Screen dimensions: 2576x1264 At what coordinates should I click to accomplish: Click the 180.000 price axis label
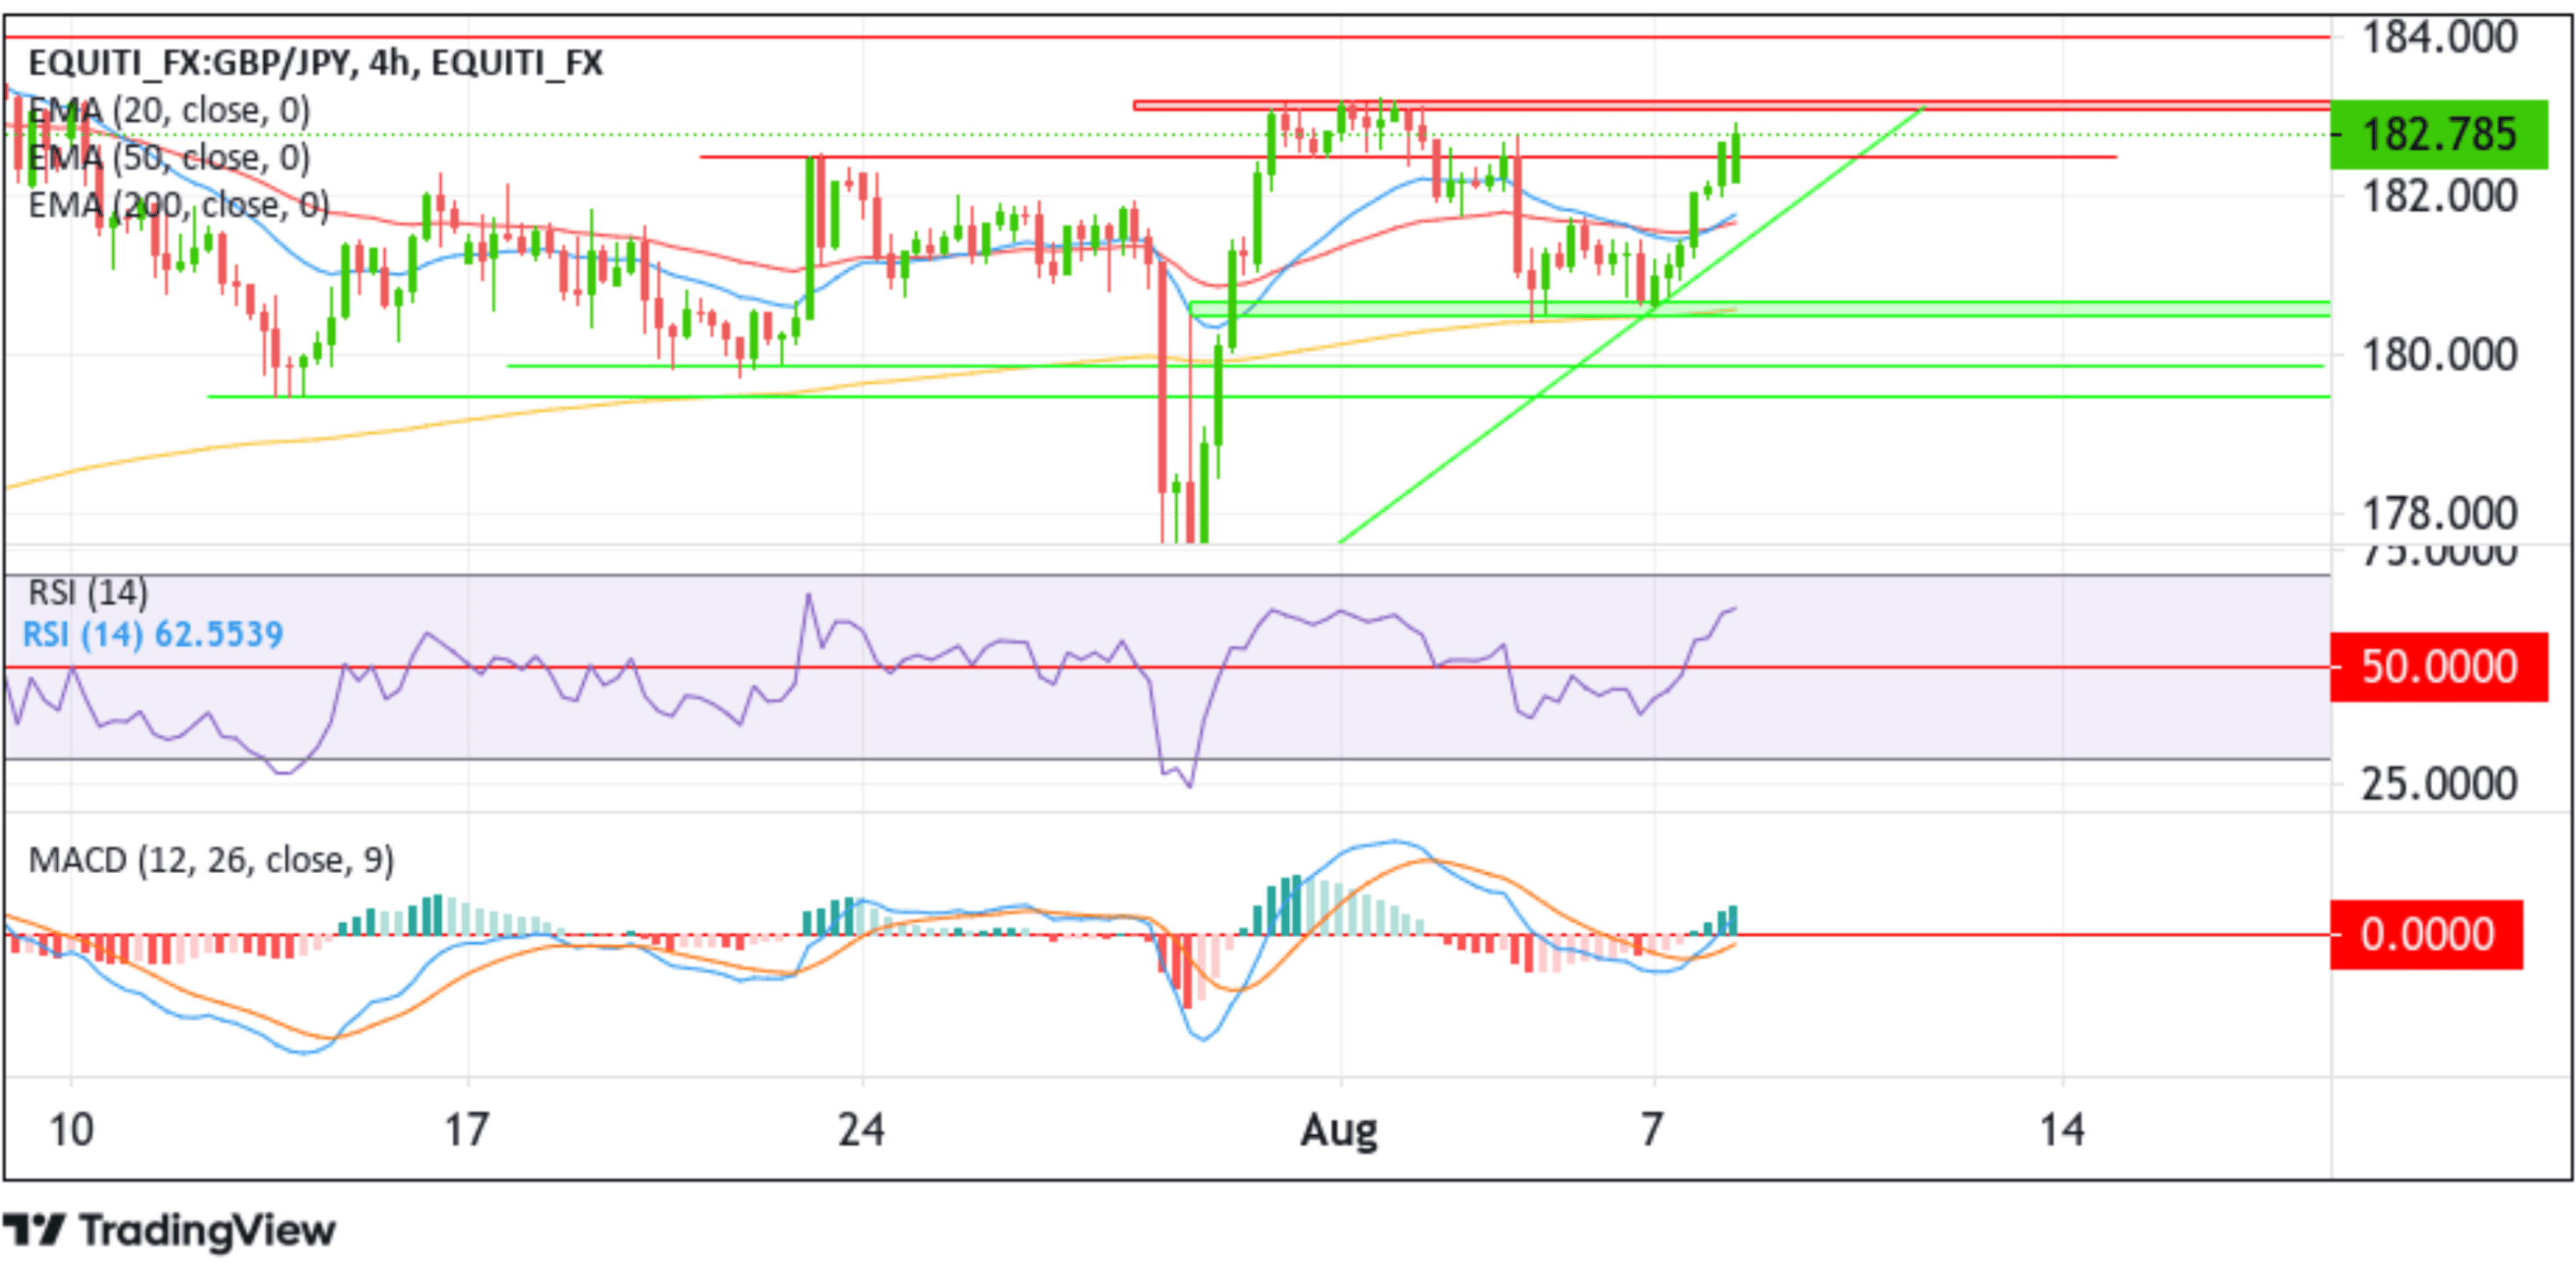click(x=2439, y=355)
